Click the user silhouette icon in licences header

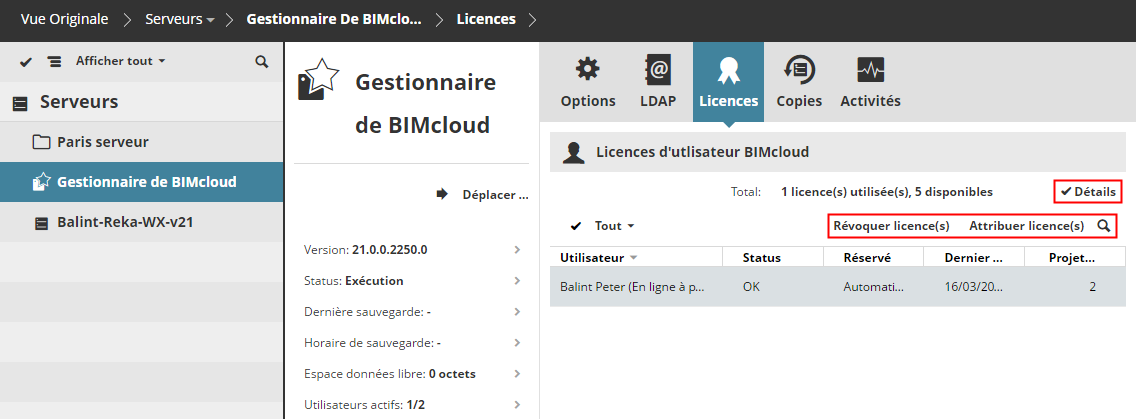574,152
